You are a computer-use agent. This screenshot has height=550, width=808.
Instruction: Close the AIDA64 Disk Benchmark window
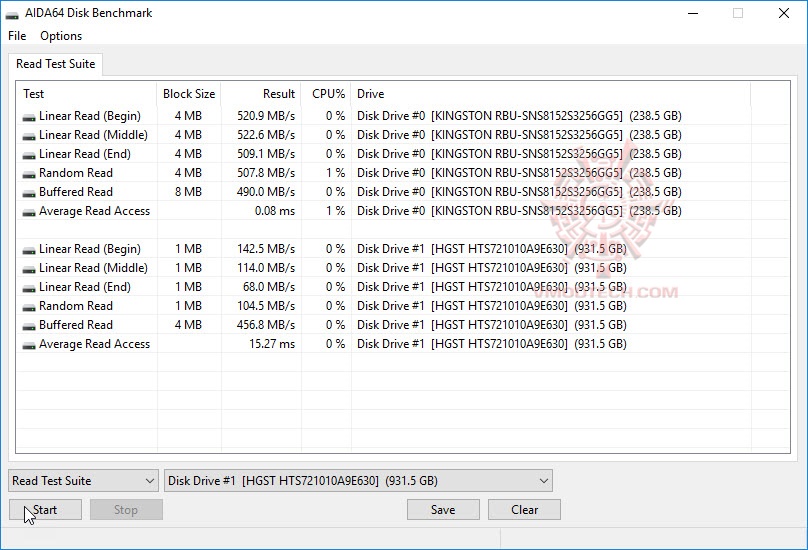[x=784, y=13]
